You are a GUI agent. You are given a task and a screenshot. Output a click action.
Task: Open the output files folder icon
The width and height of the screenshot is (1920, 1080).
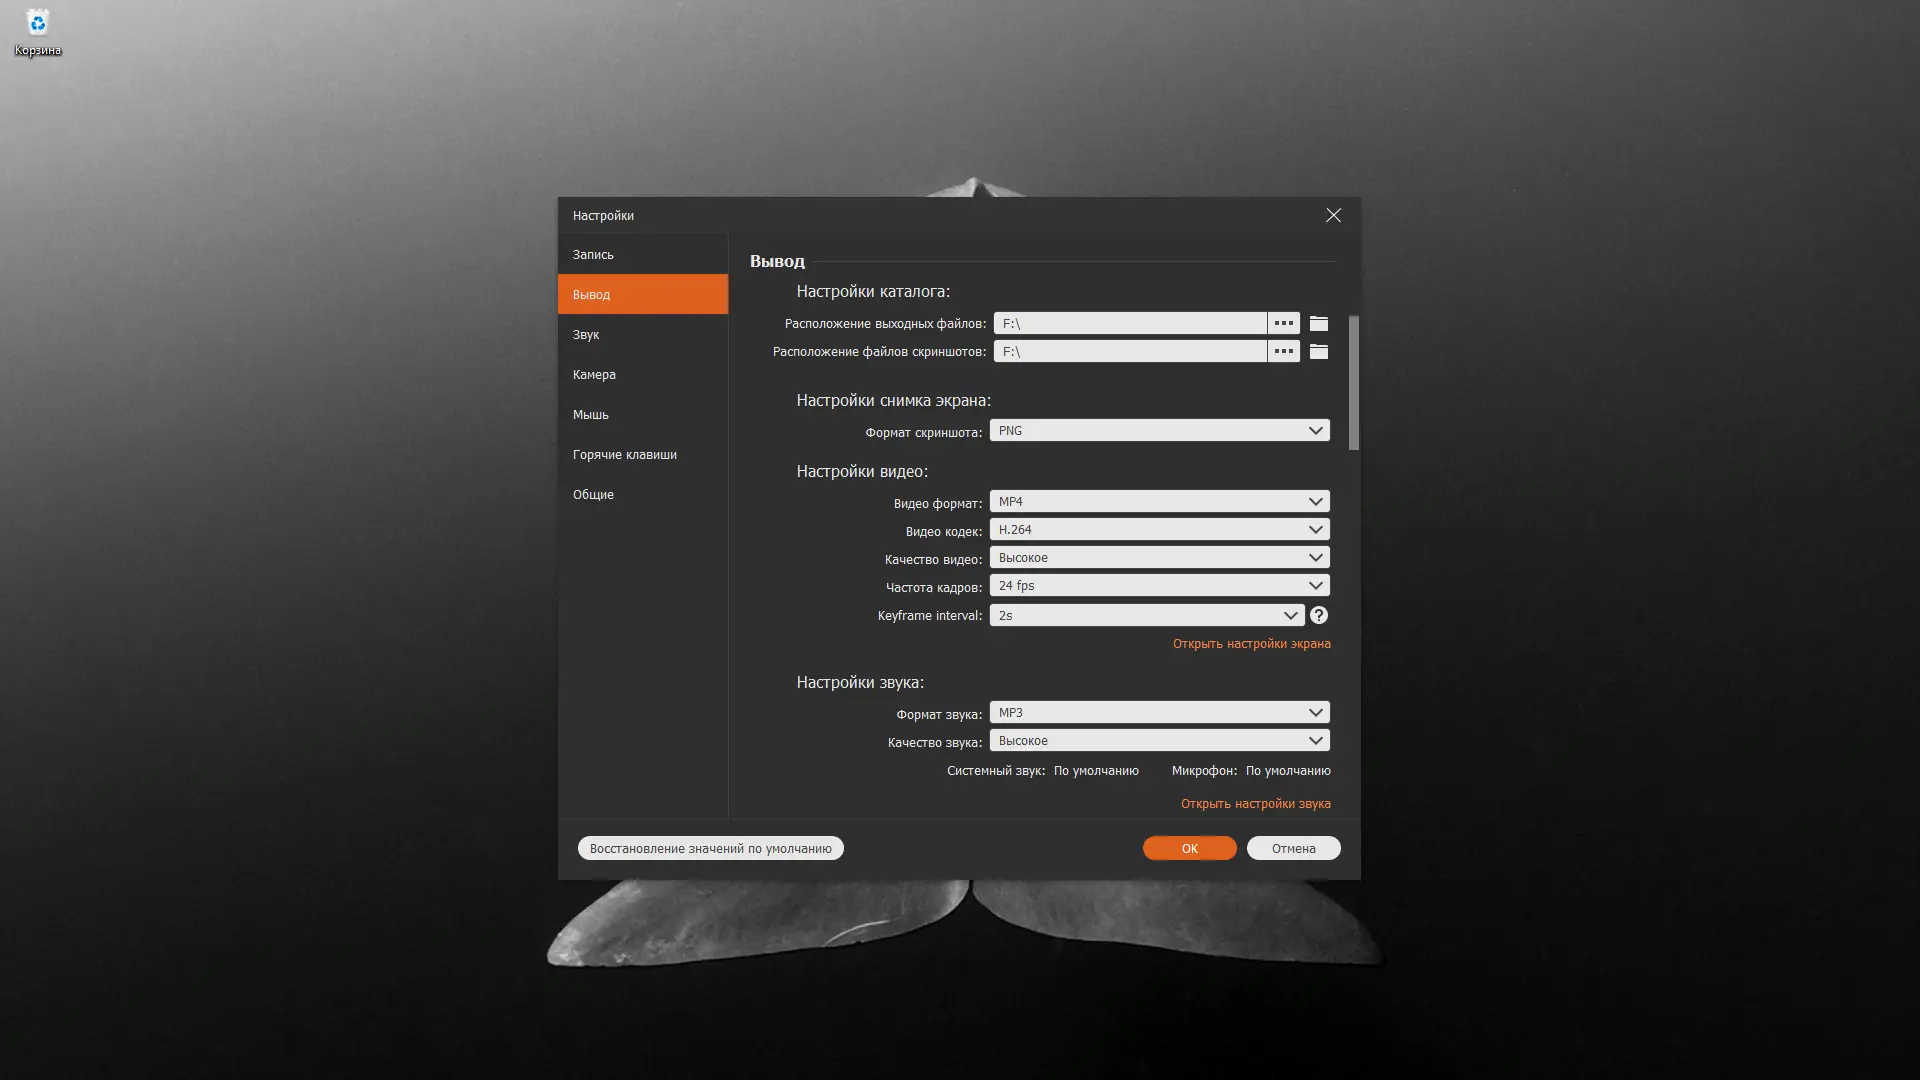pyautogui.click(x=1319, y=323)
